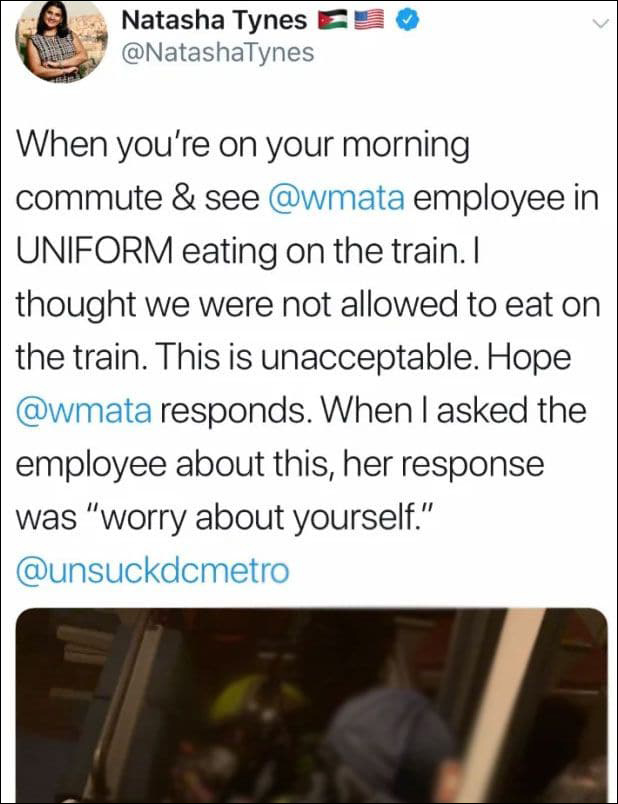Open Natasha Tynes' profile picture

pos(62,41)
